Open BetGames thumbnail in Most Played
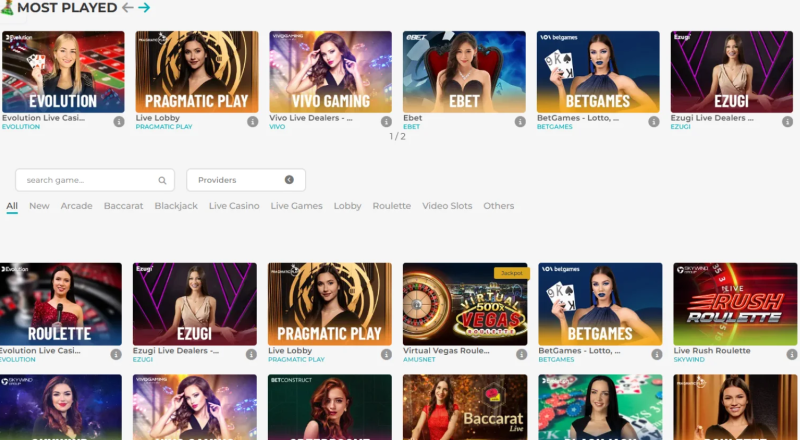Viewport: 800px width, 440px height. click(x=598, y=71)
